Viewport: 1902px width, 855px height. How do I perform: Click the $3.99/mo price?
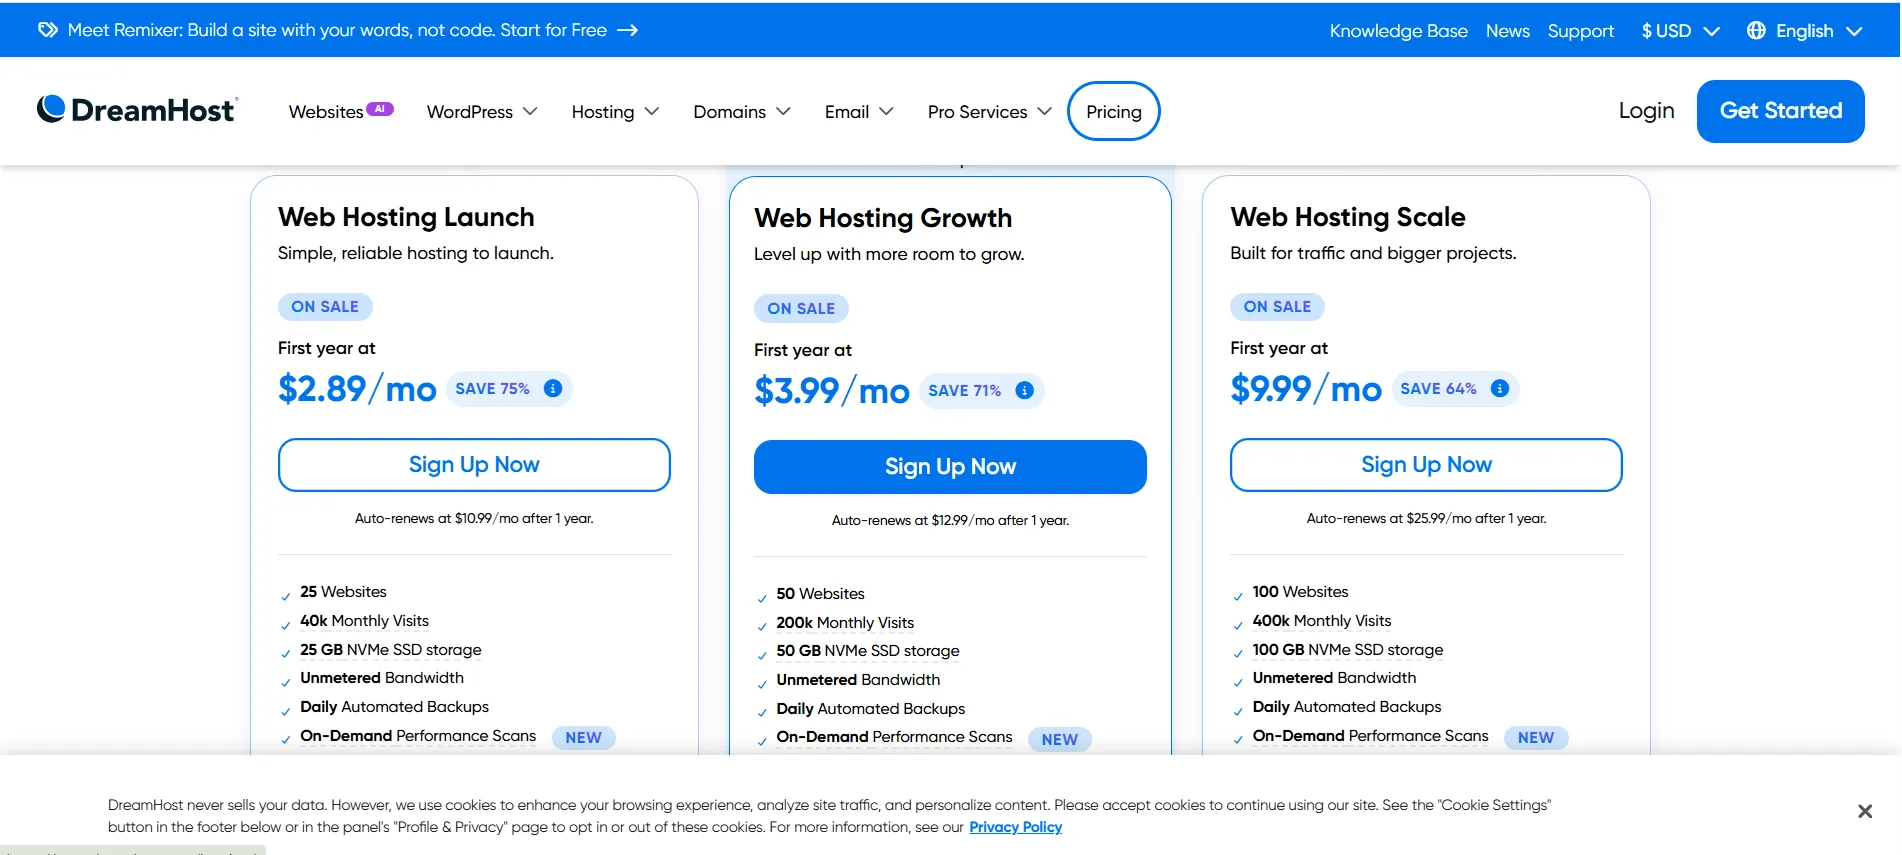pos(832,391)
